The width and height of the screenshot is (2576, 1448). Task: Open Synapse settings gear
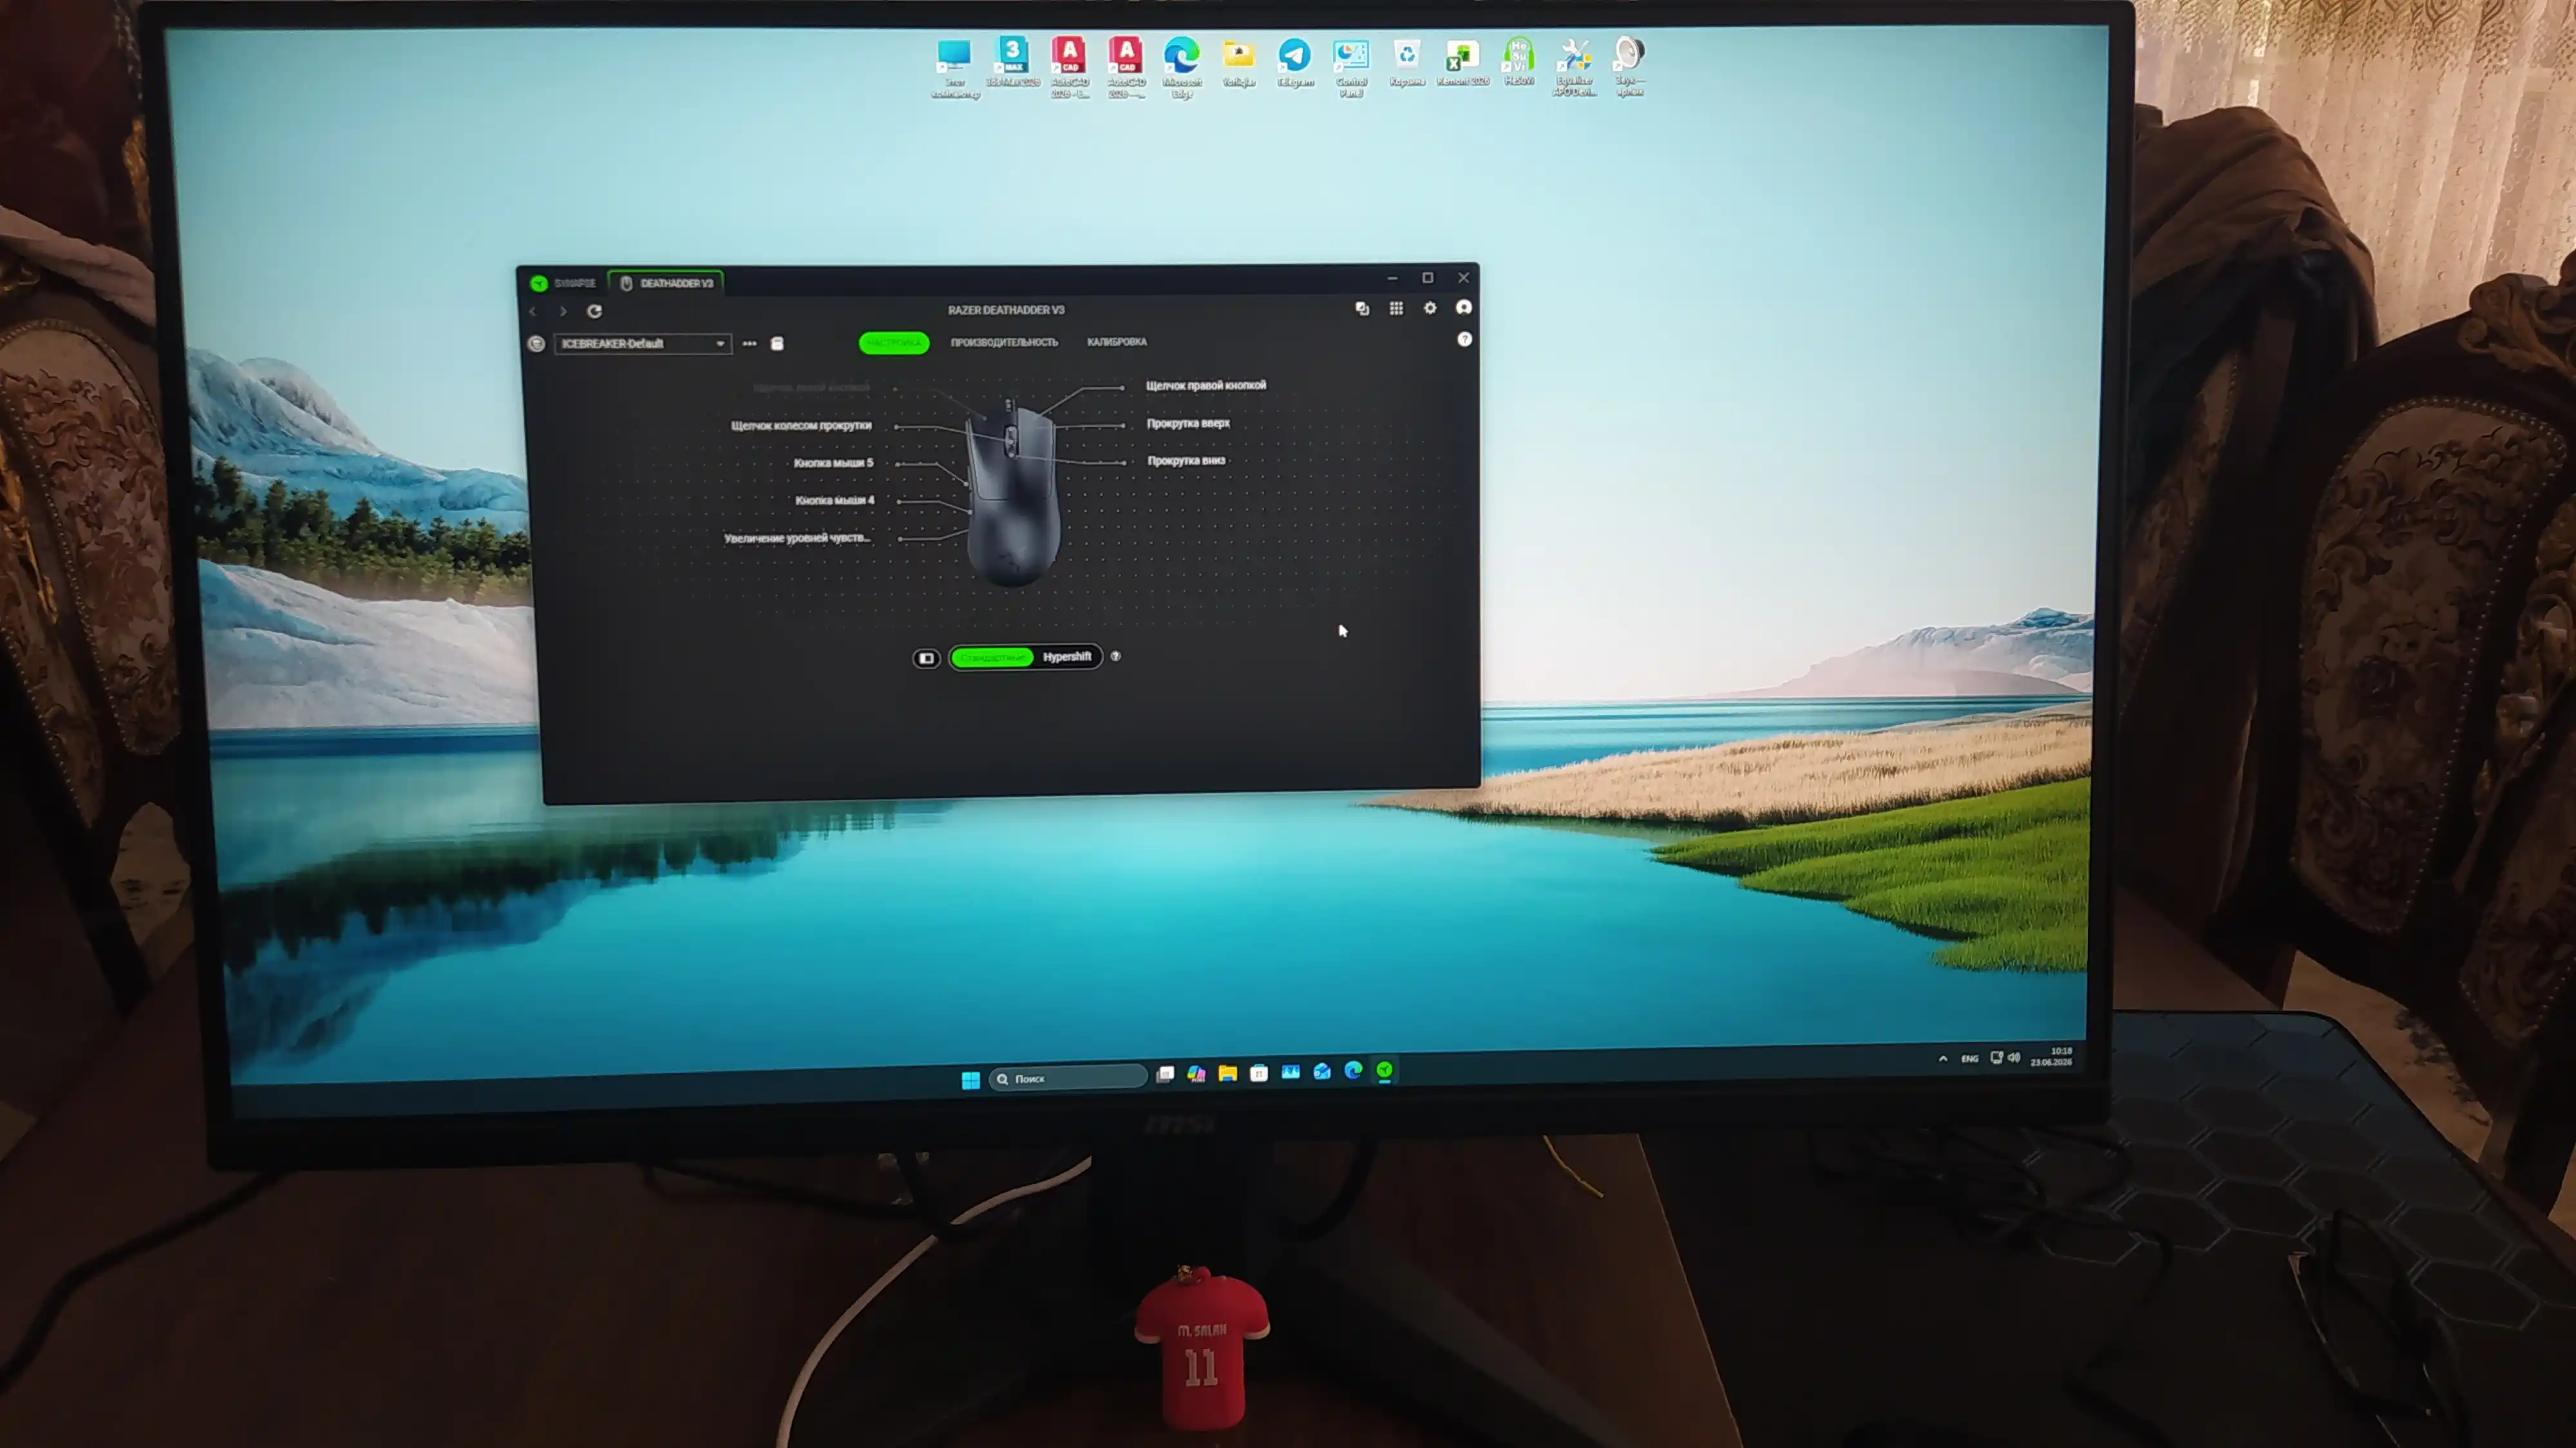point(1430,308)
